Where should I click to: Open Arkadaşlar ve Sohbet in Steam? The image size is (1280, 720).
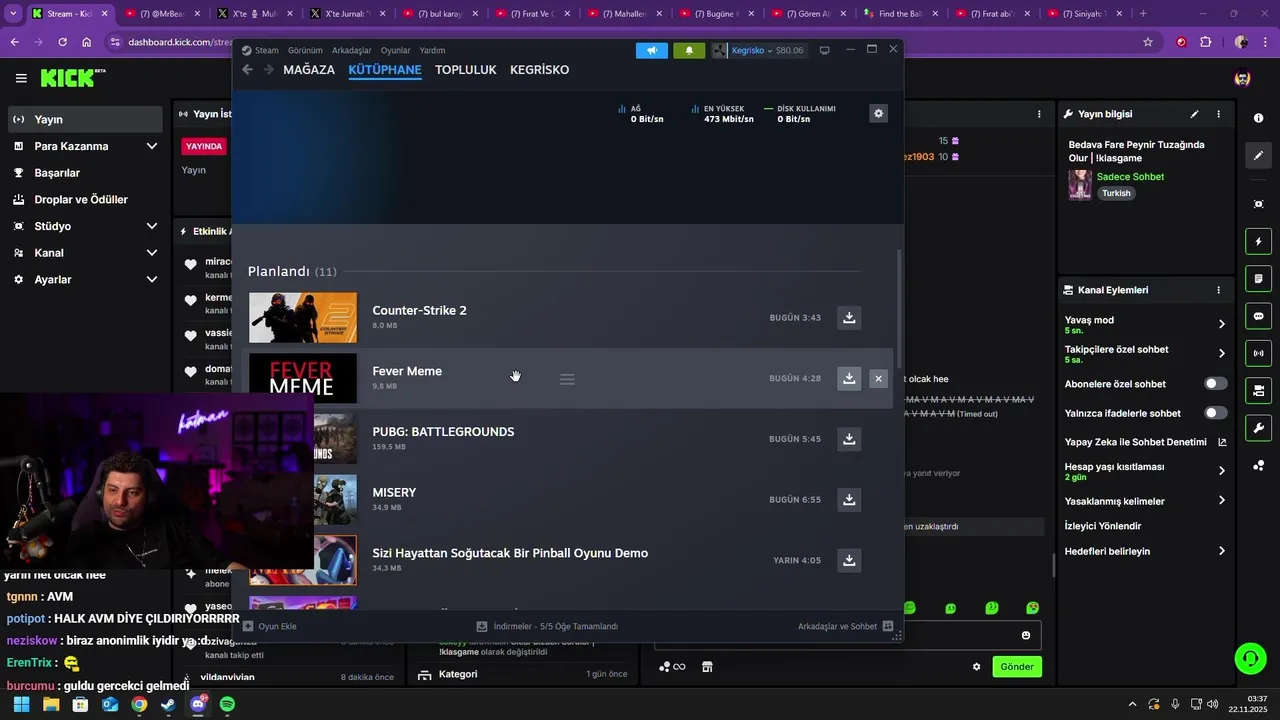click(845, 626)
